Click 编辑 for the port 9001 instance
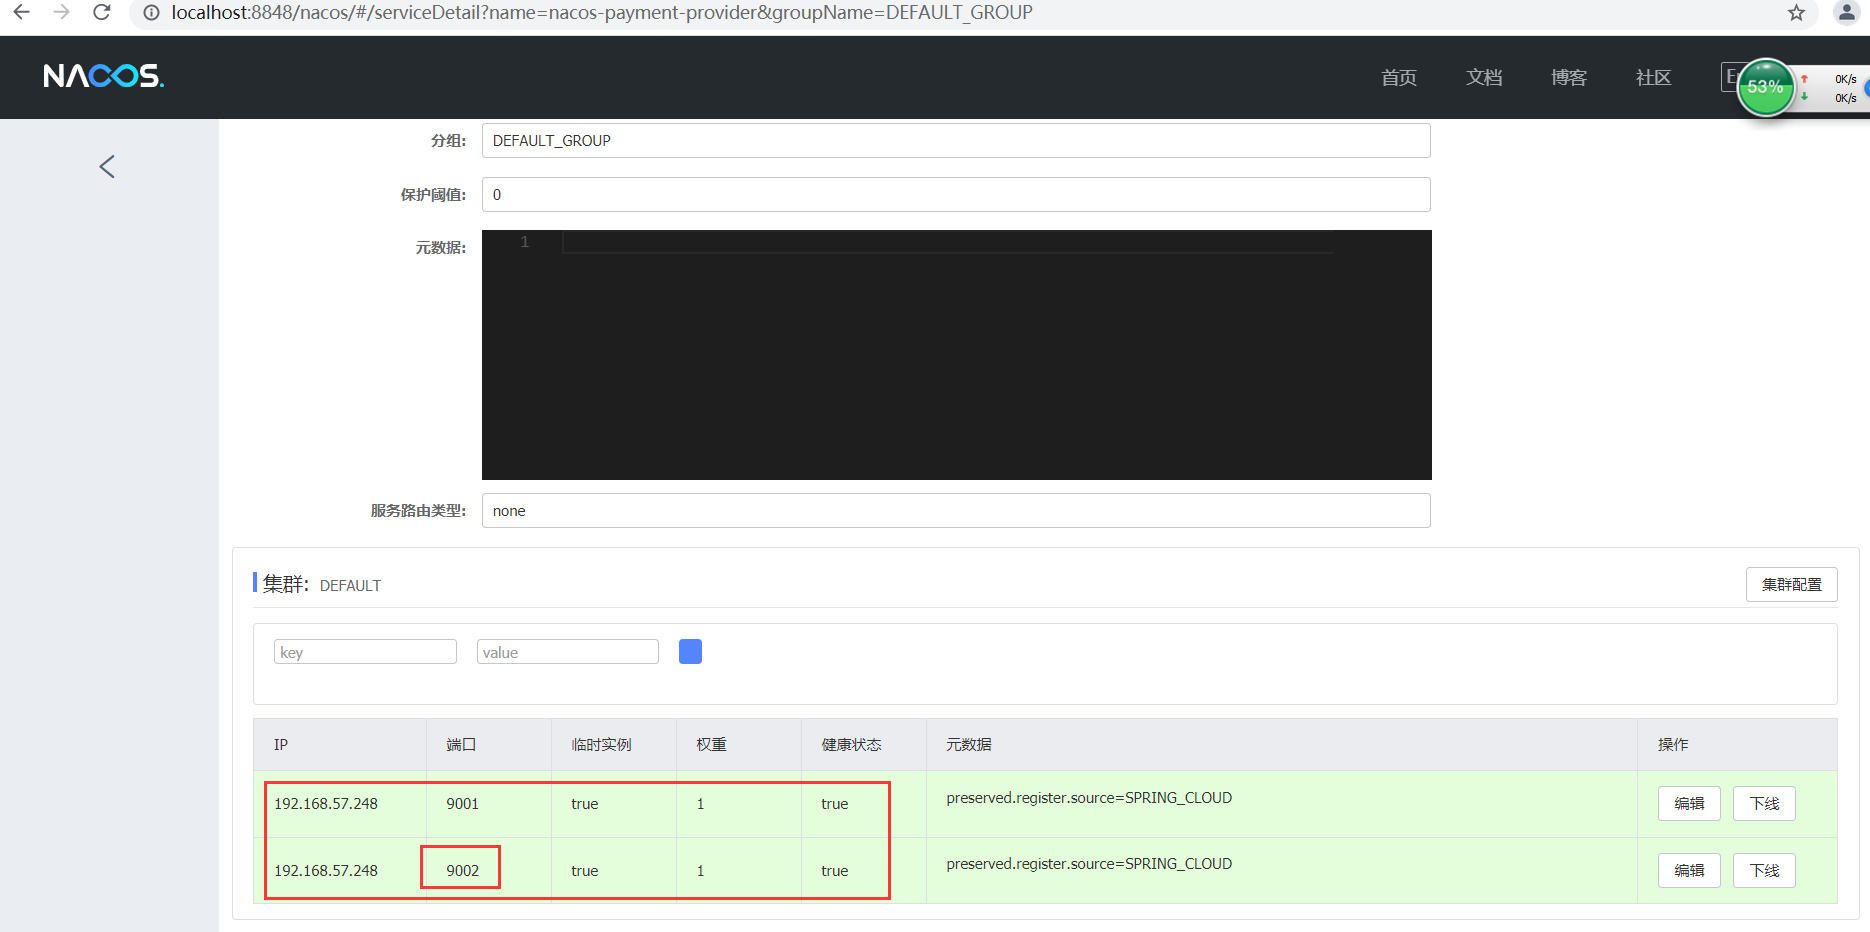The image size is (1870, 932). tap(1689, 804)
